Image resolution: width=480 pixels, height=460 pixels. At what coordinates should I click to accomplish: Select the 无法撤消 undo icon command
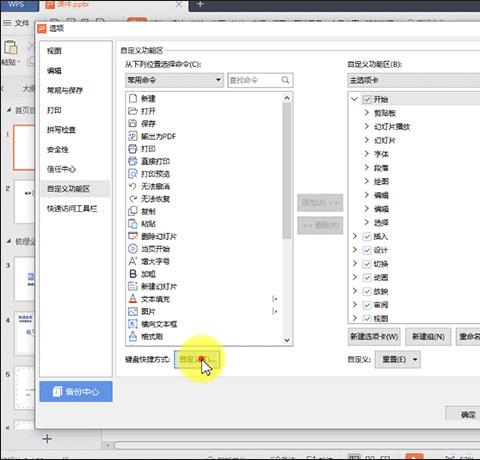pyautogui.click(x=133, y=186)
